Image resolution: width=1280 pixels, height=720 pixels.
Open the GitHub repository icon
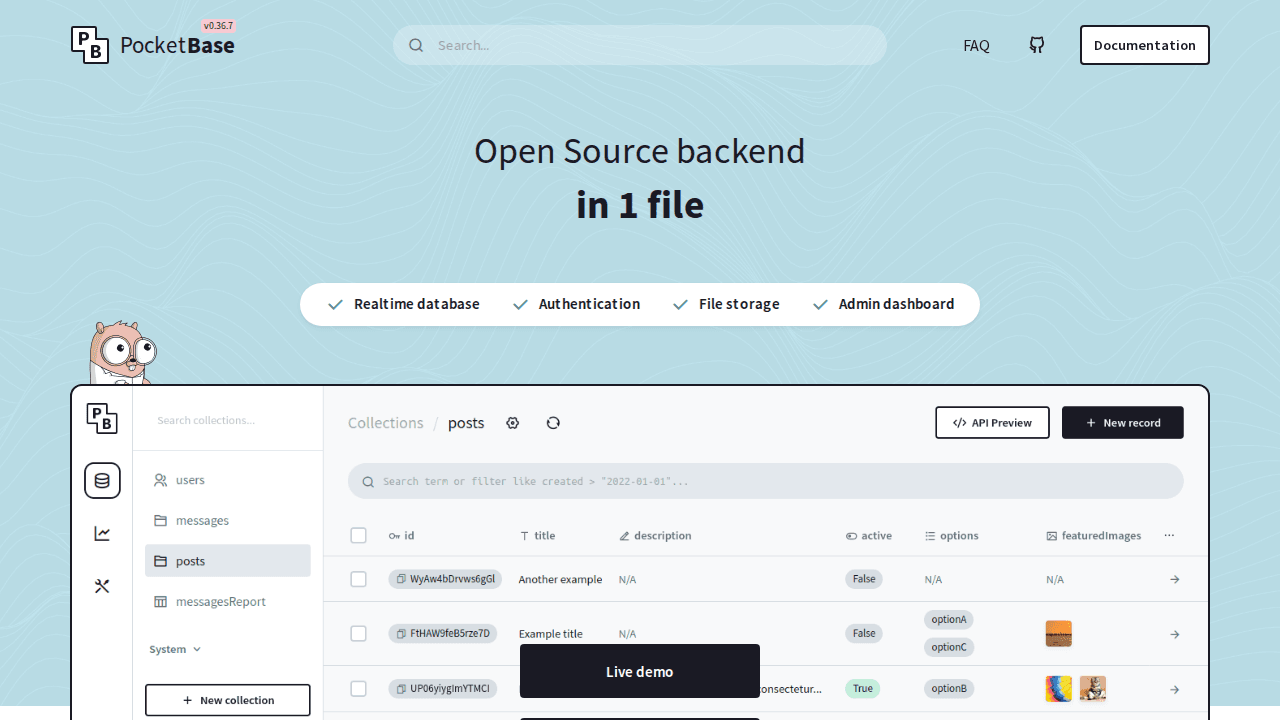(1037, 45)
